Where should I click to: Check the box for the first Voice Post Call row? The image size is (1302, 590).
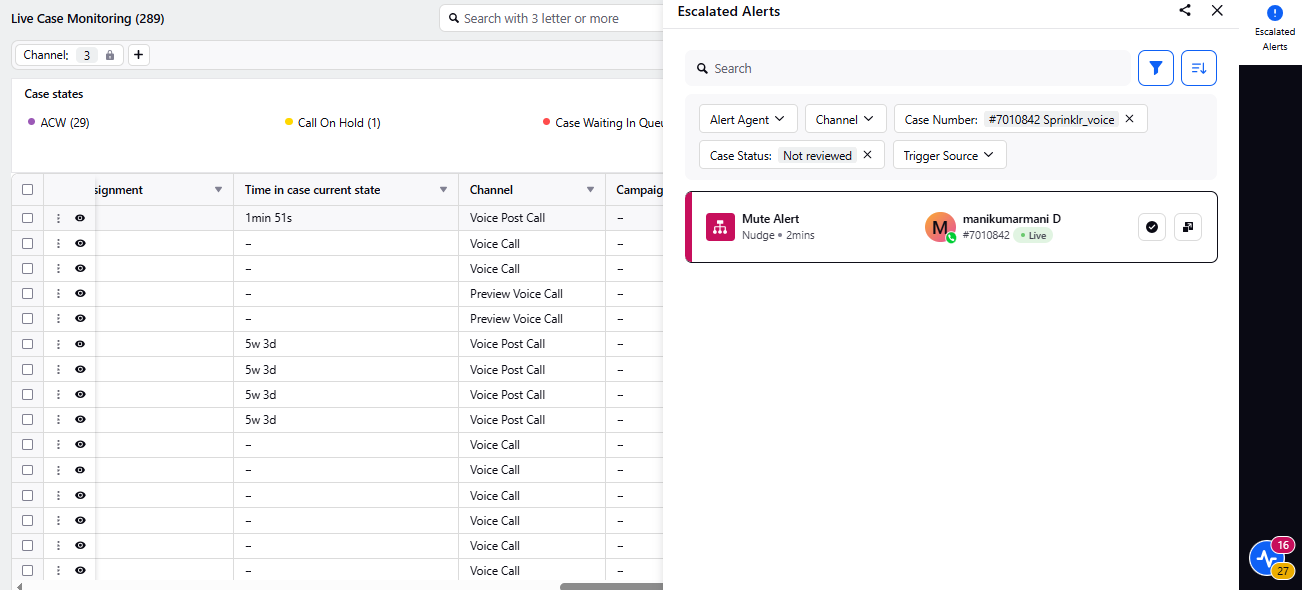(27, 218)
